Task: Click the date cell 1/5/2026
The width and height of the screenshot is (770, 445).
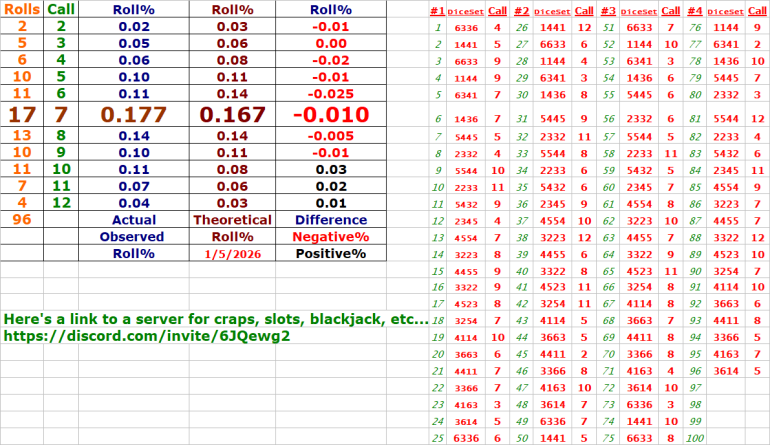Action: tap(232, 254)
